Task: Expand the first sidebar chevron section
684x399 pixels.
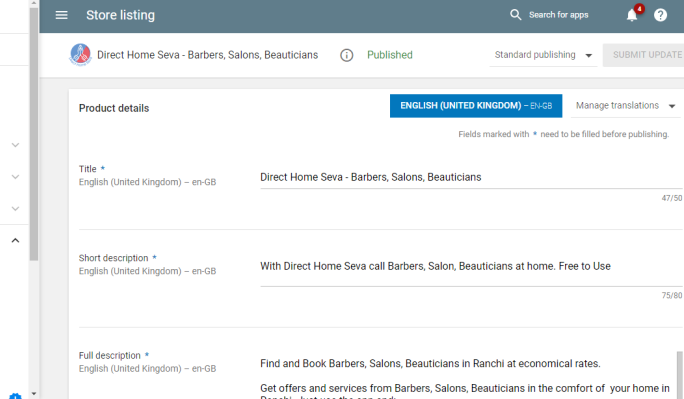Action: pos(15,145)
